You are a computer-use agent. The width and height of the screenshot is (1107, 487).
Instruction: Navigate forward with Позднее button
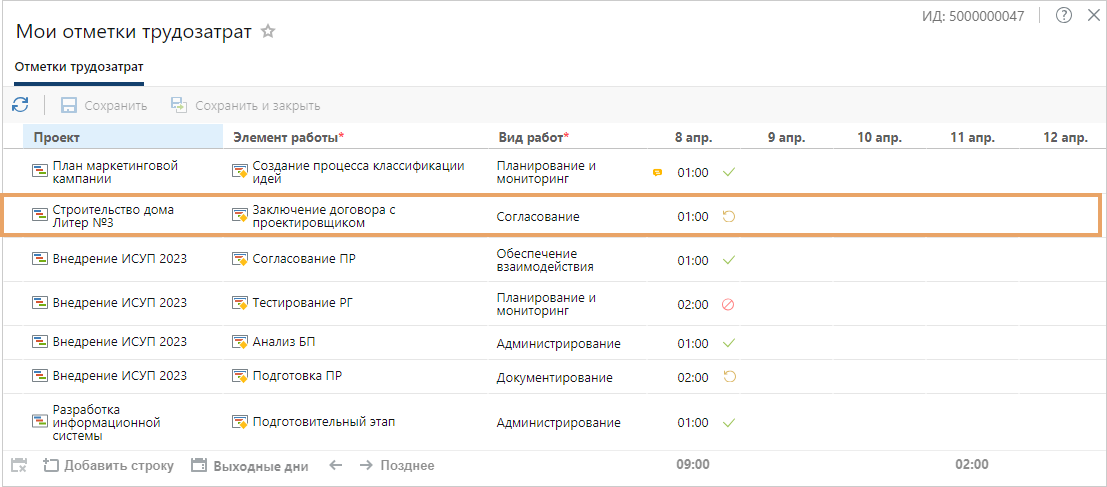[397, 465]
